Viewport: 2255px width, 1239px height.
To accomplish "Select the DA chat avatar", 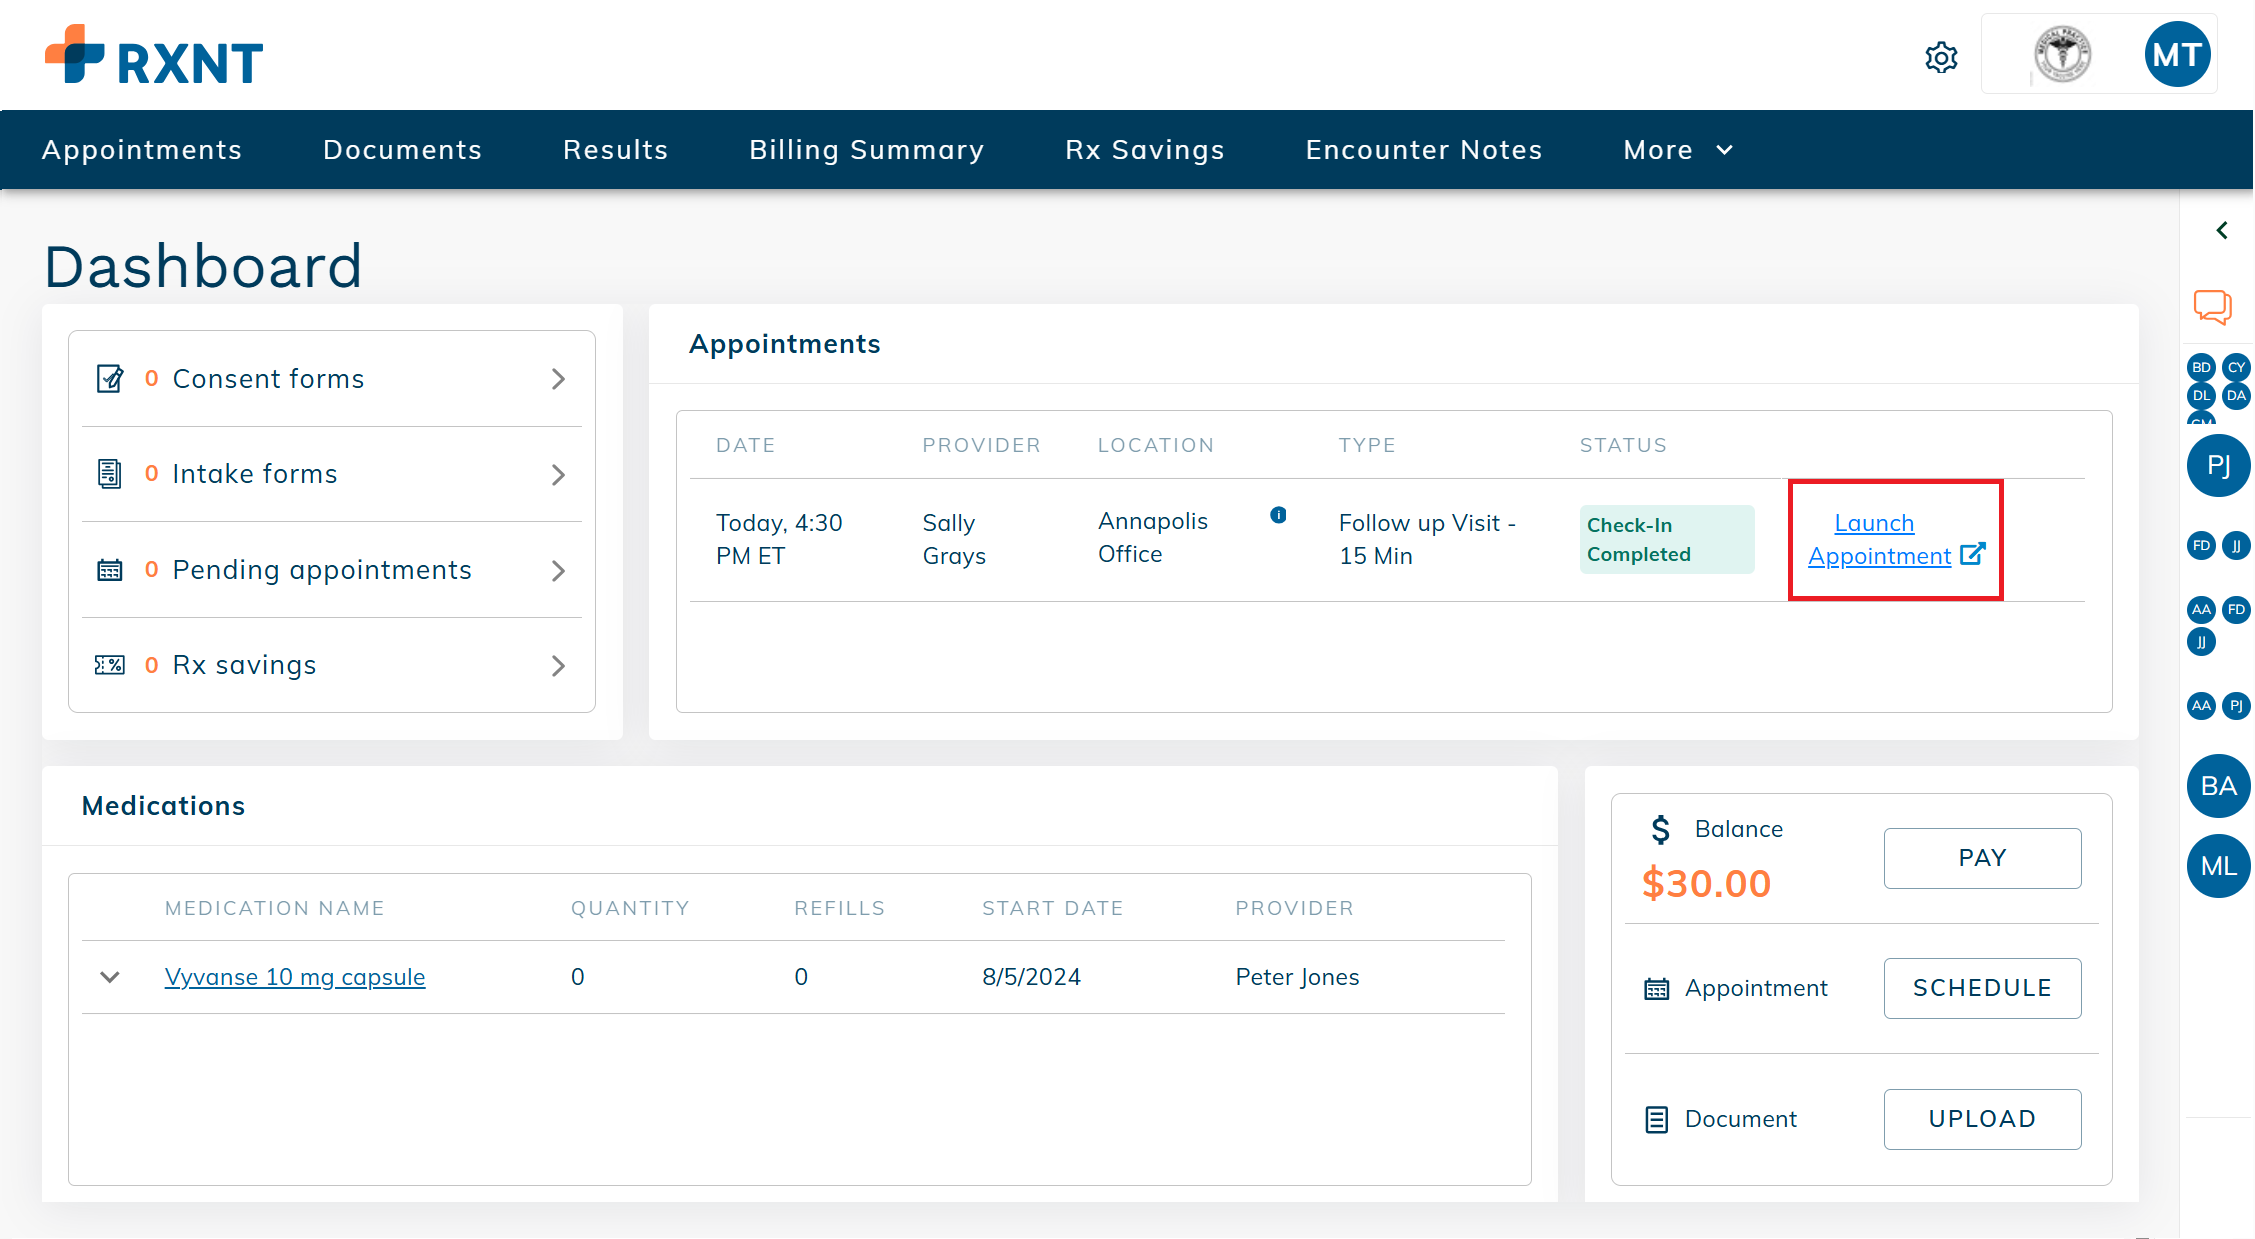I will click(2236, 395).
